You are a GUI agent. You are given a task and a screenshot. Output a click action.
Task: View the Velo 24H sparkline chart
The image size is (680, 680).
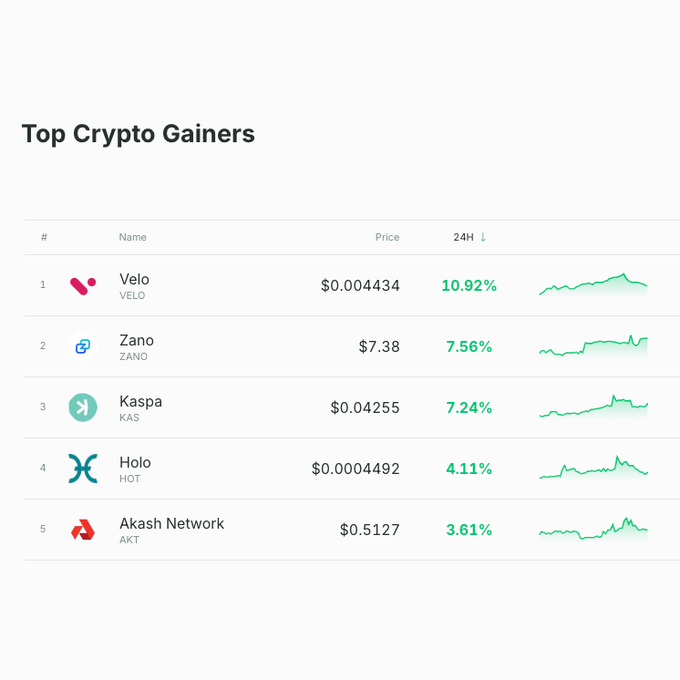point(593,285)
